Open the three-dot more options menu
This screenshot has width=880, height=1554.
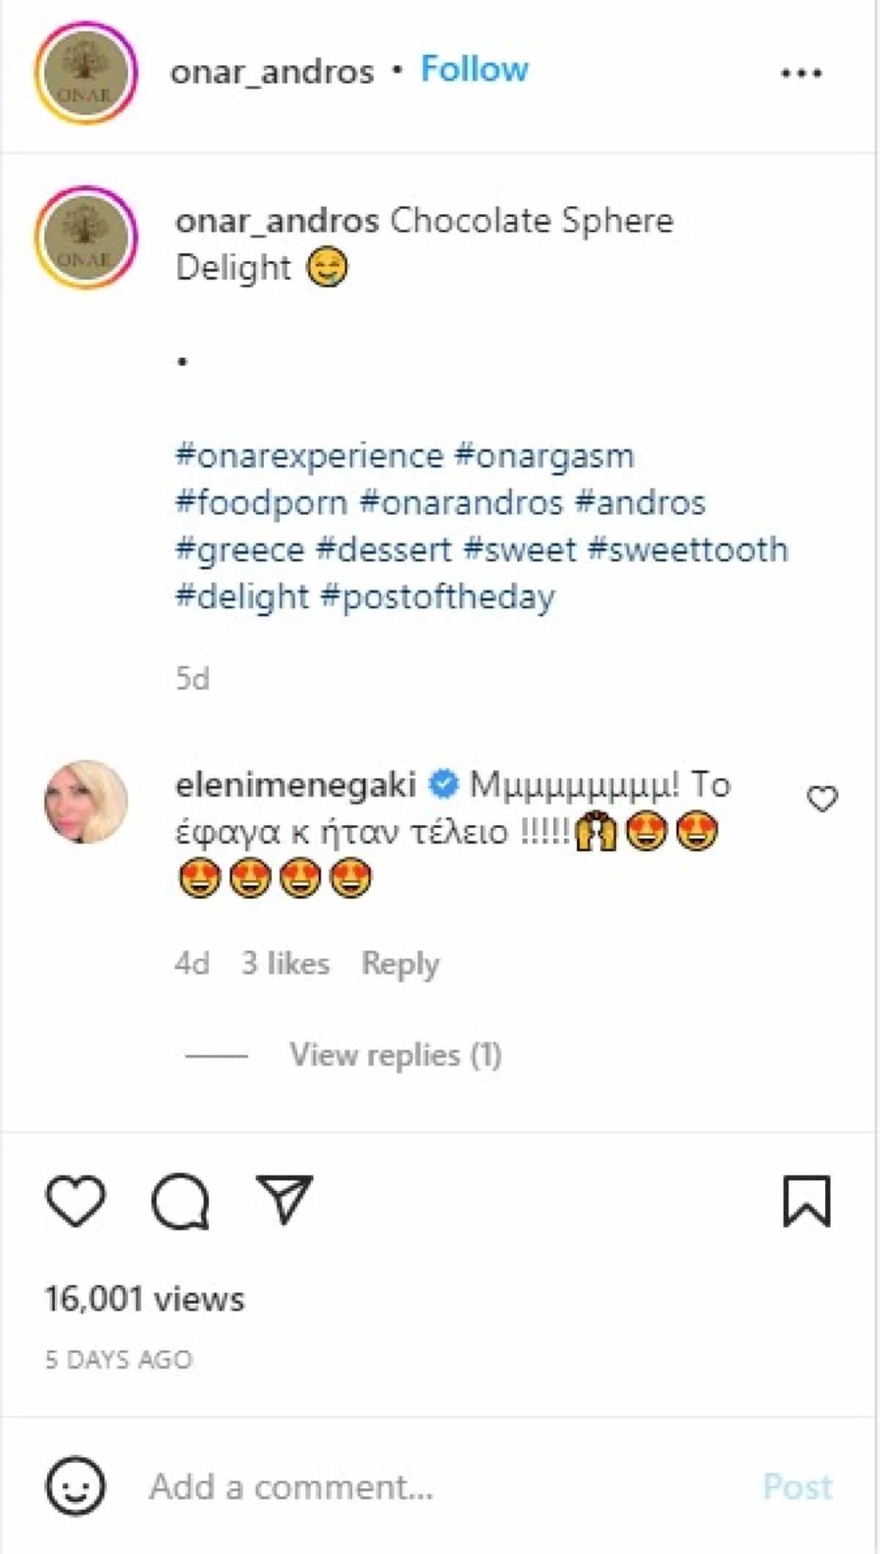(801, 73)
